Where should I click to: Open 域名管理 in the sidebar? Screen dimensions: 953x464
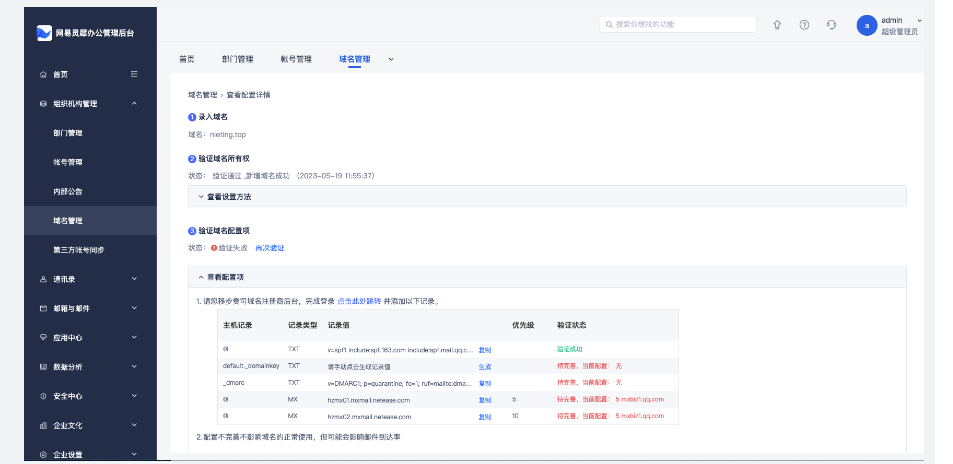67,221
